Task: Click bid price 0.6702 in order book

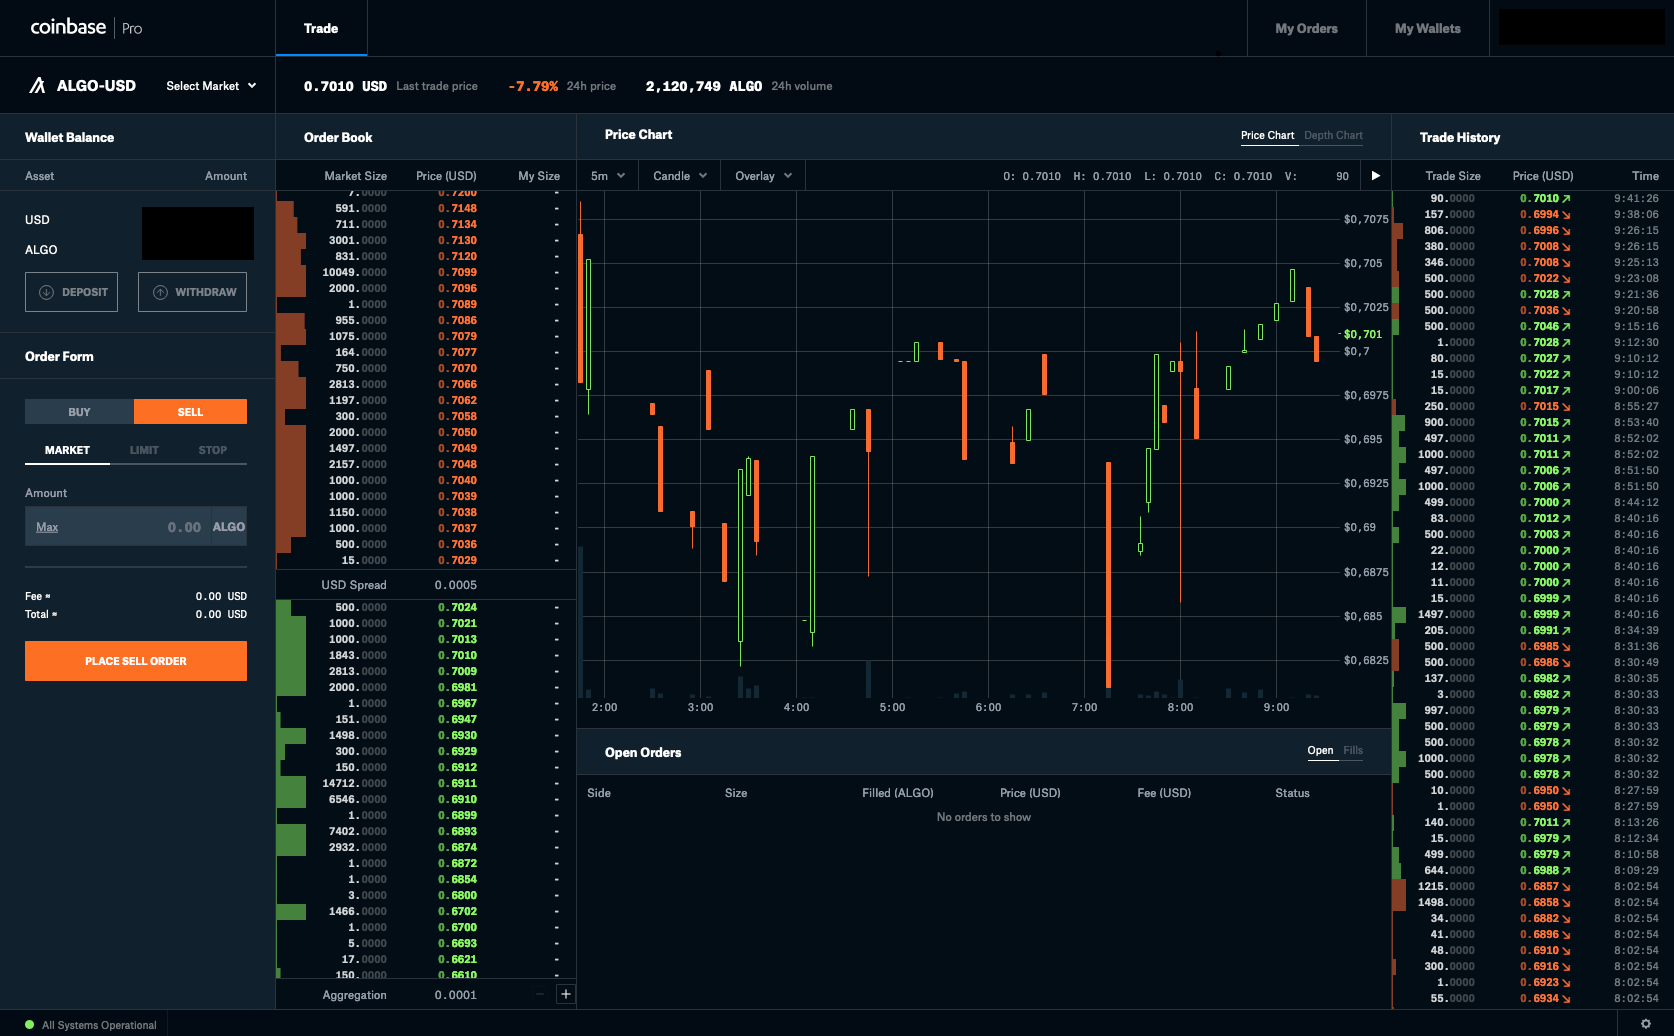Action: coord(457,912)
